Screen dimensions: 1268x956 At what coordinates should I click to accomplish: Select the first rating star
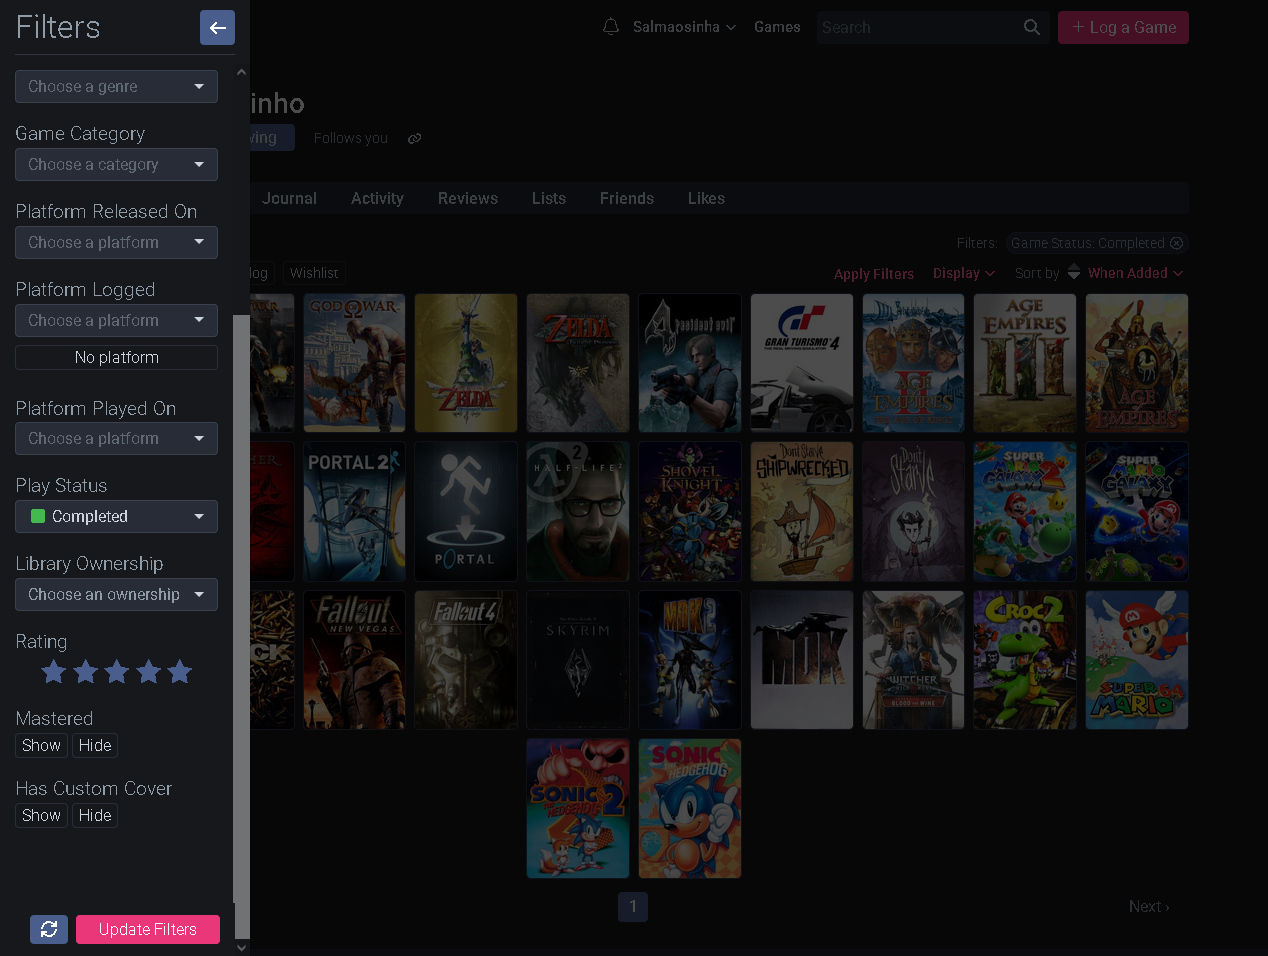54,672
